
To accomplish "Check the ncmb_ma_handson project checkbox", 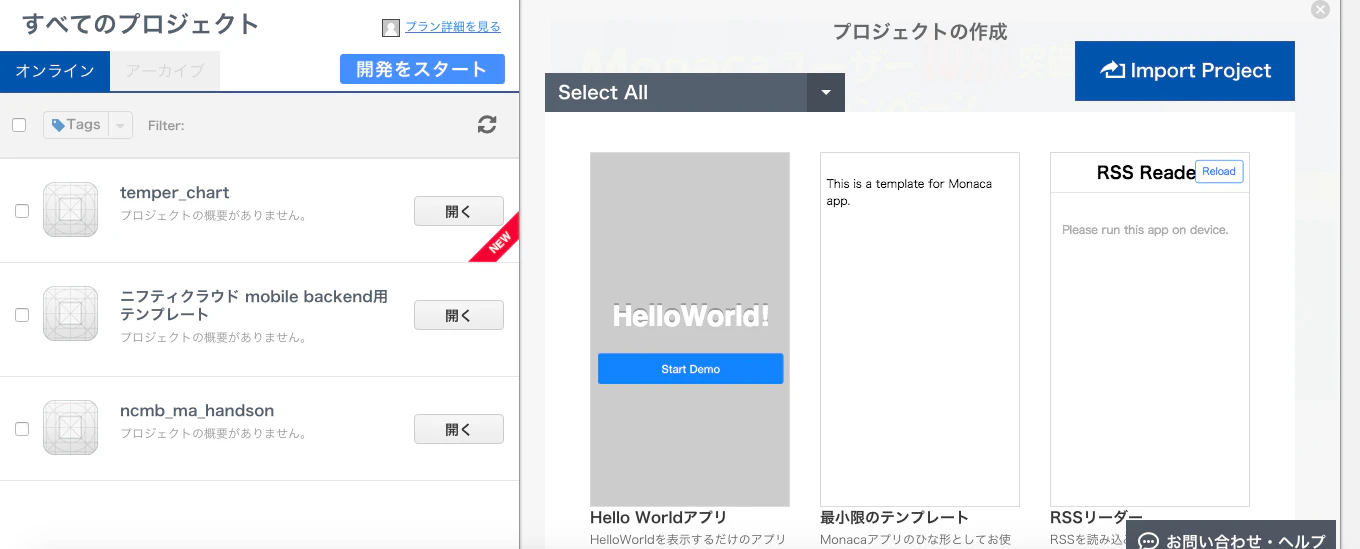I will (22, 429).
